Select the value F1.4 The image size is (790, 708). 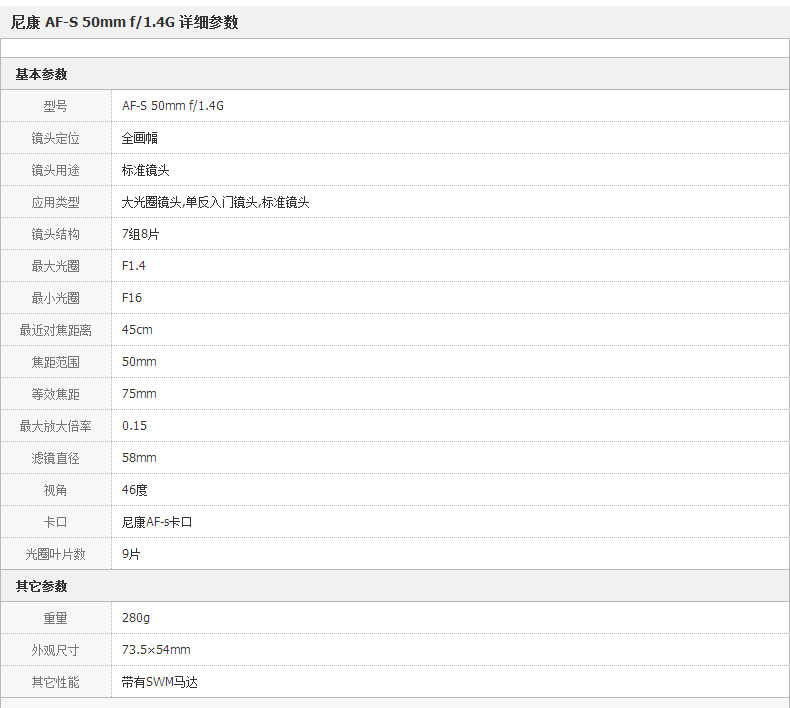point(134,266)
